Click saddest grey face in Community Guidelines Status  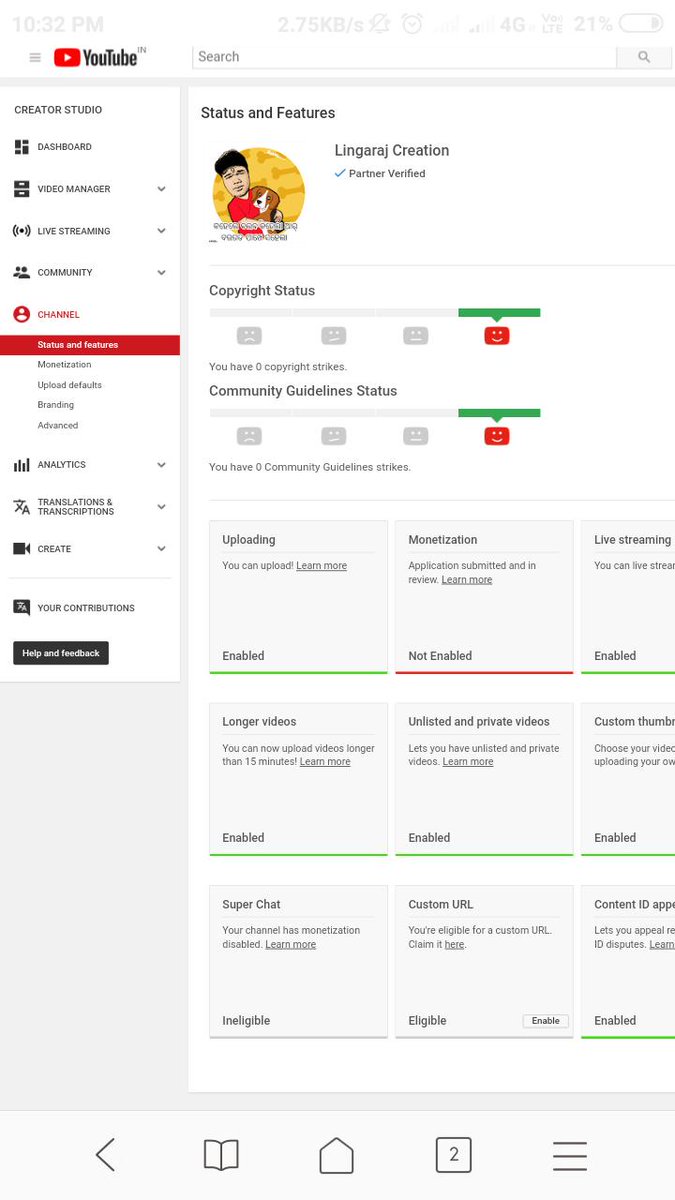pyautogui.click(x=249, y=436)
